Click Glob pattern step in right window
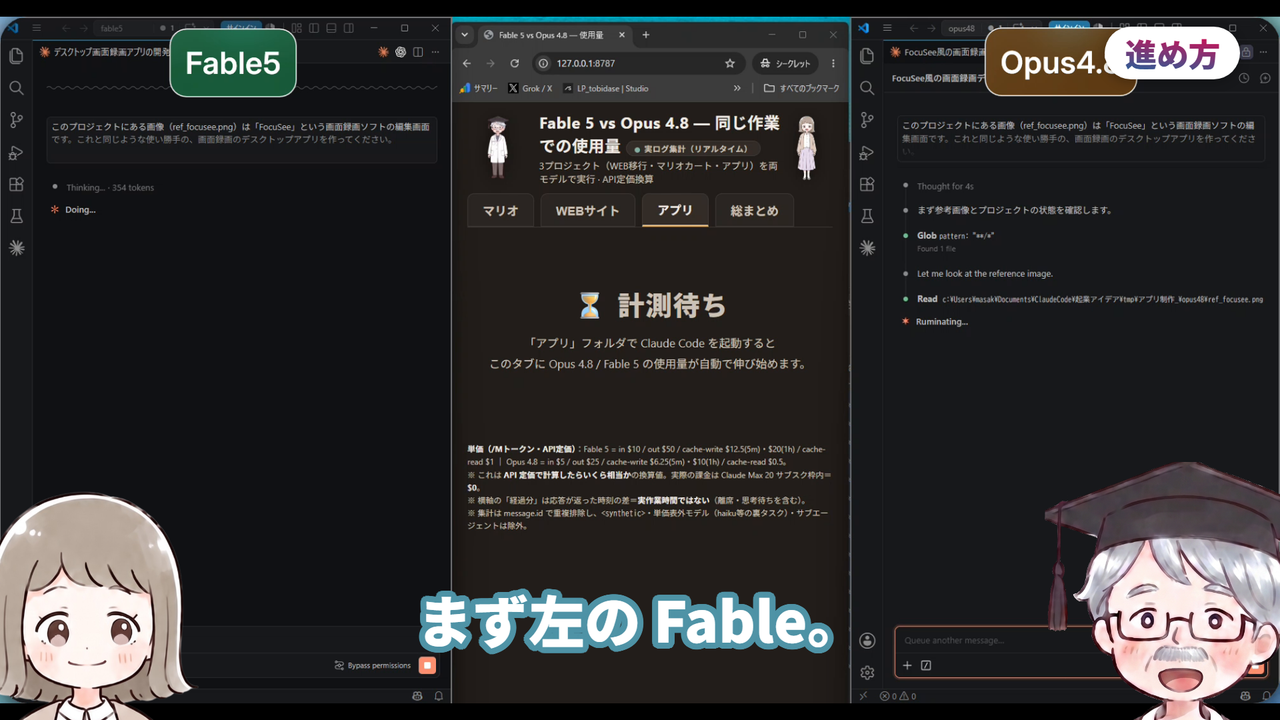The height and width of the screenshot is (720, 1280). tap(956, 236)
